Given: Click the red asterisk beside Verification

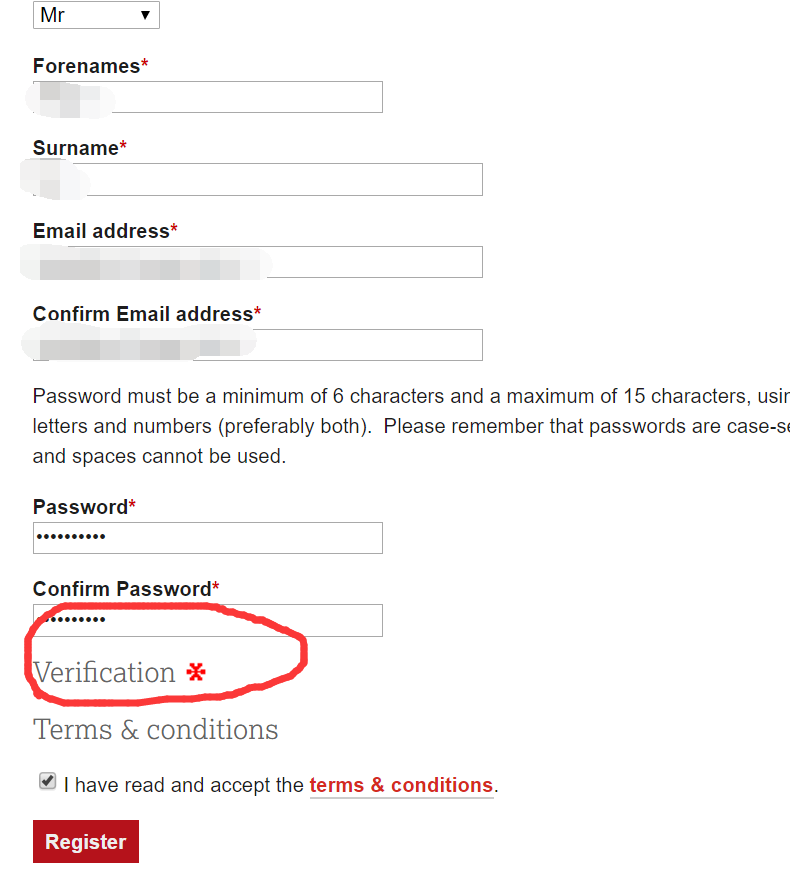Looking at the screenshot, I should [195, 672].
